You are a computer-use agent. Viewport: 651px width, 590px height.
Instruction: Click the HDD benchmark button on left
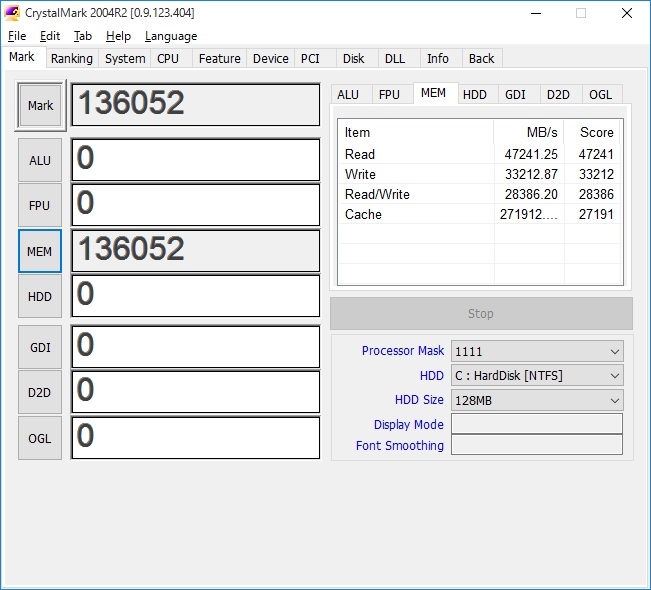click(40, 297)
